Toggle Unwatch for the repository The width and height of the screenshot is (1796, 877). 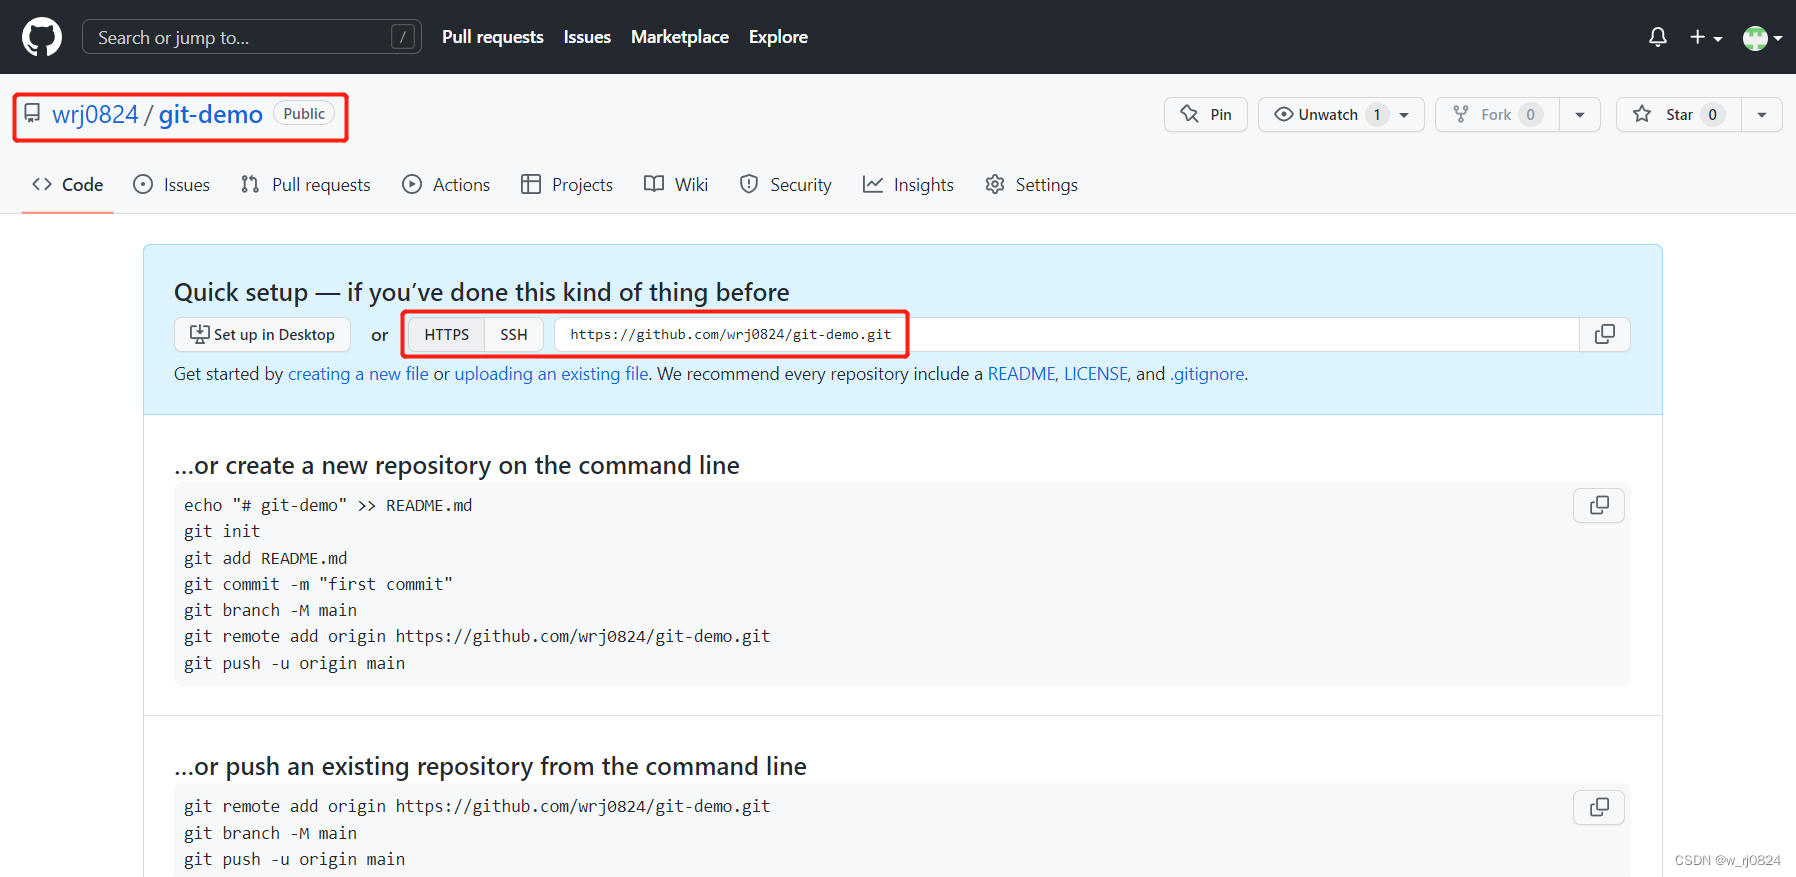click(x=1341, y=115)
